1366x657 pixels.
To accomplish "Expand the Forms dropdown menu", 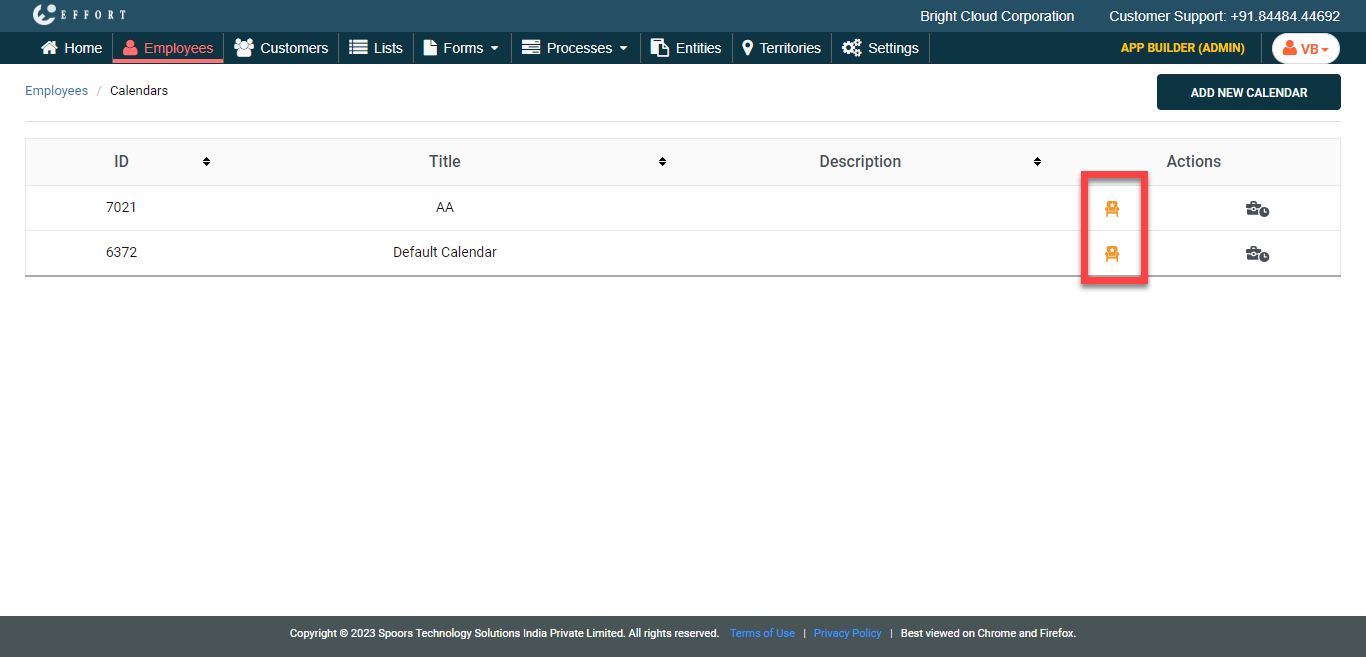I will pyautogui.click(x=461, y=48).
